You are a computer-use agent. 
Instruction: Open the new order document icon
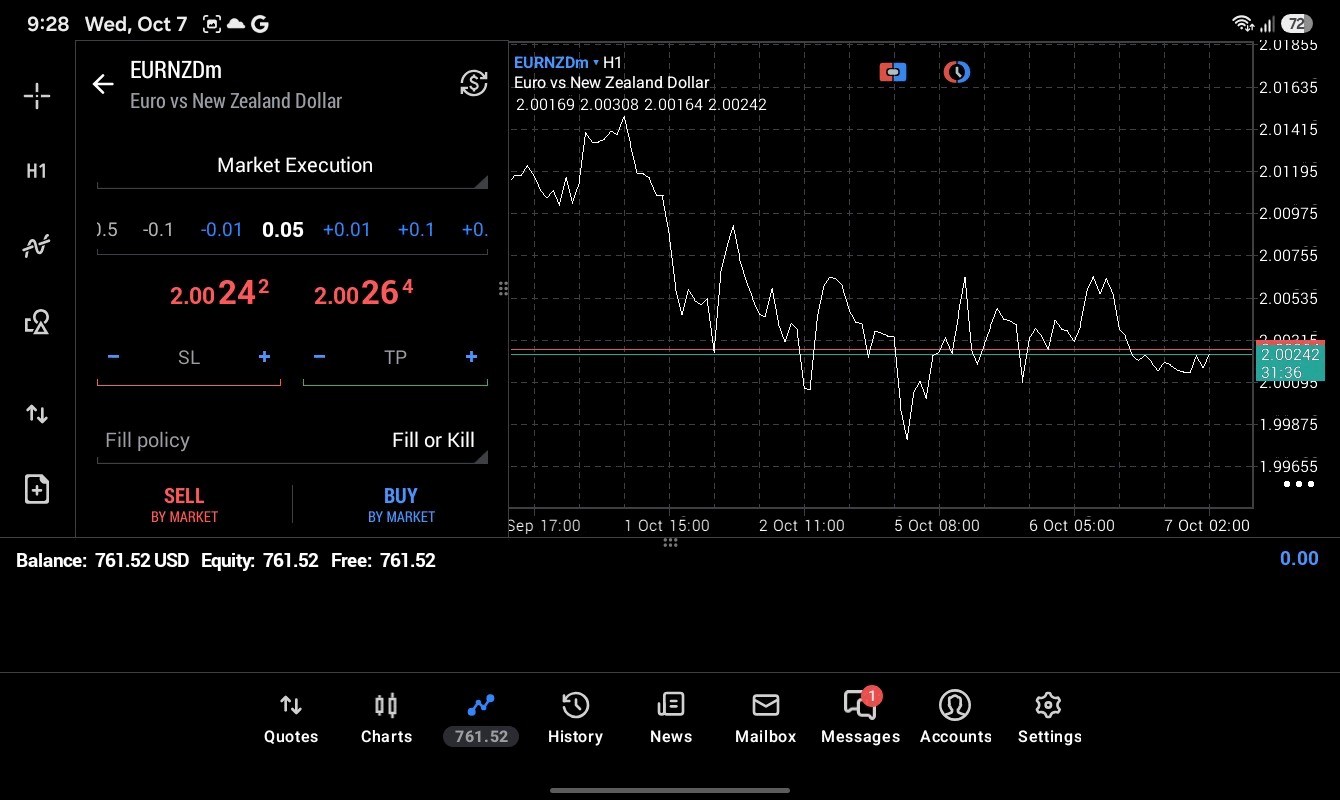coord(37,489)
